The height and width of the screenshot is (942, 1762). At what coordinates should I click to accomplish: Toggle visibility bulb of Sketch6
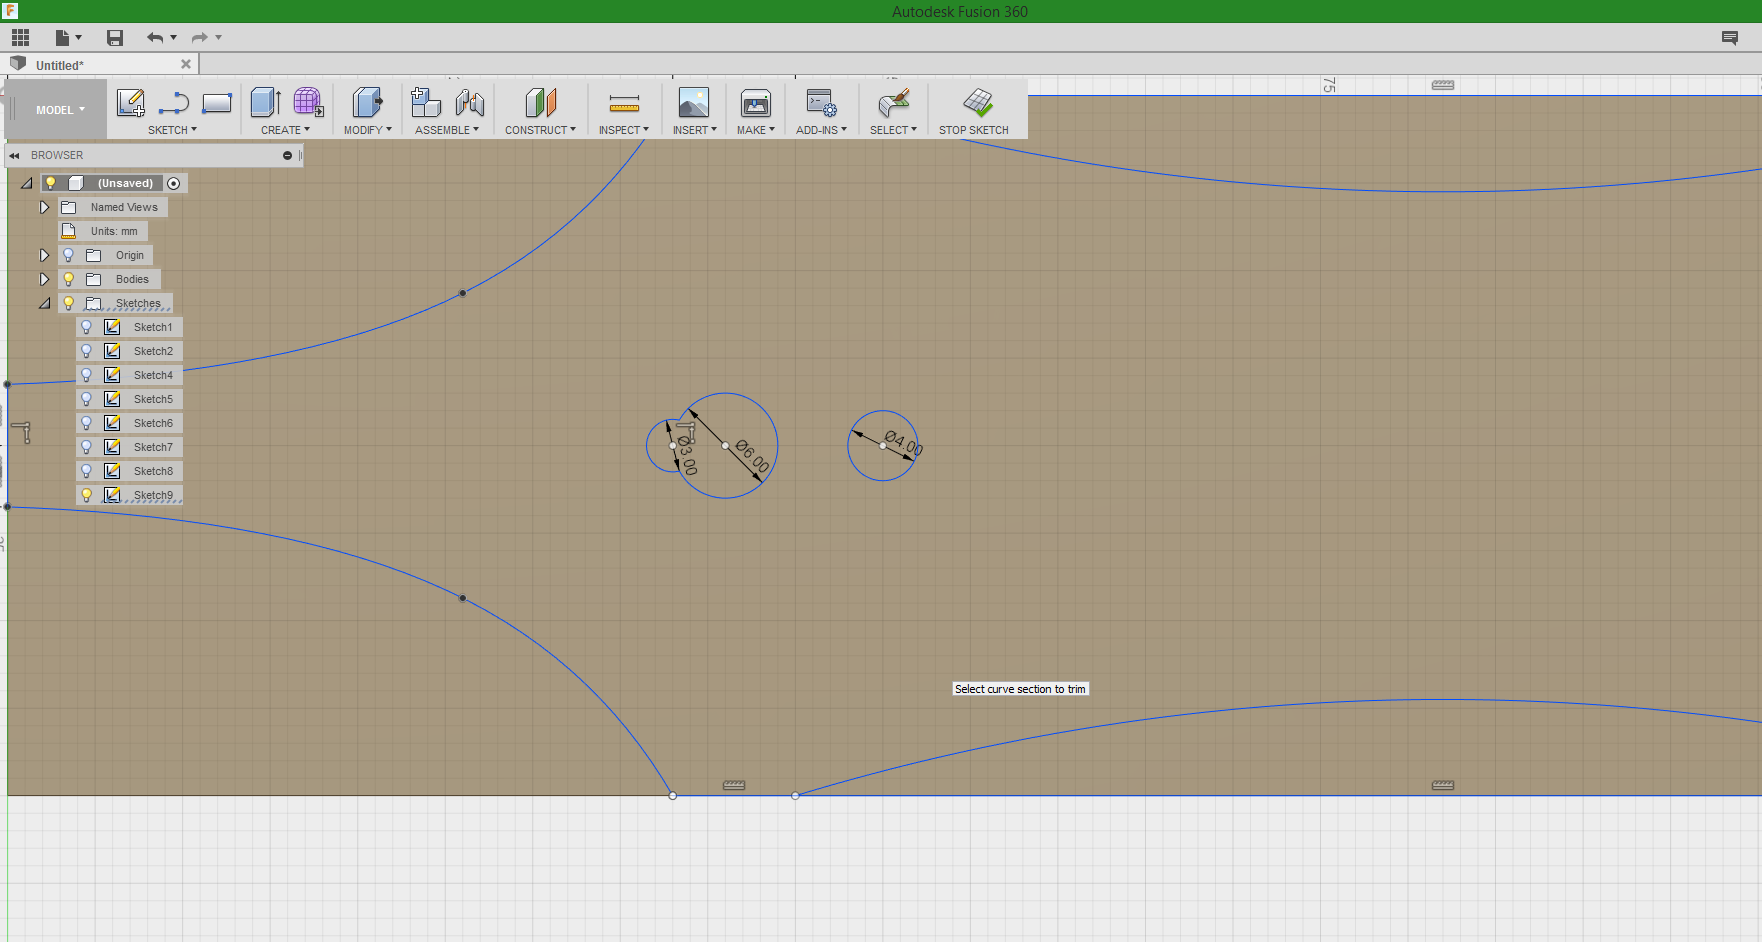pos(87,423)
